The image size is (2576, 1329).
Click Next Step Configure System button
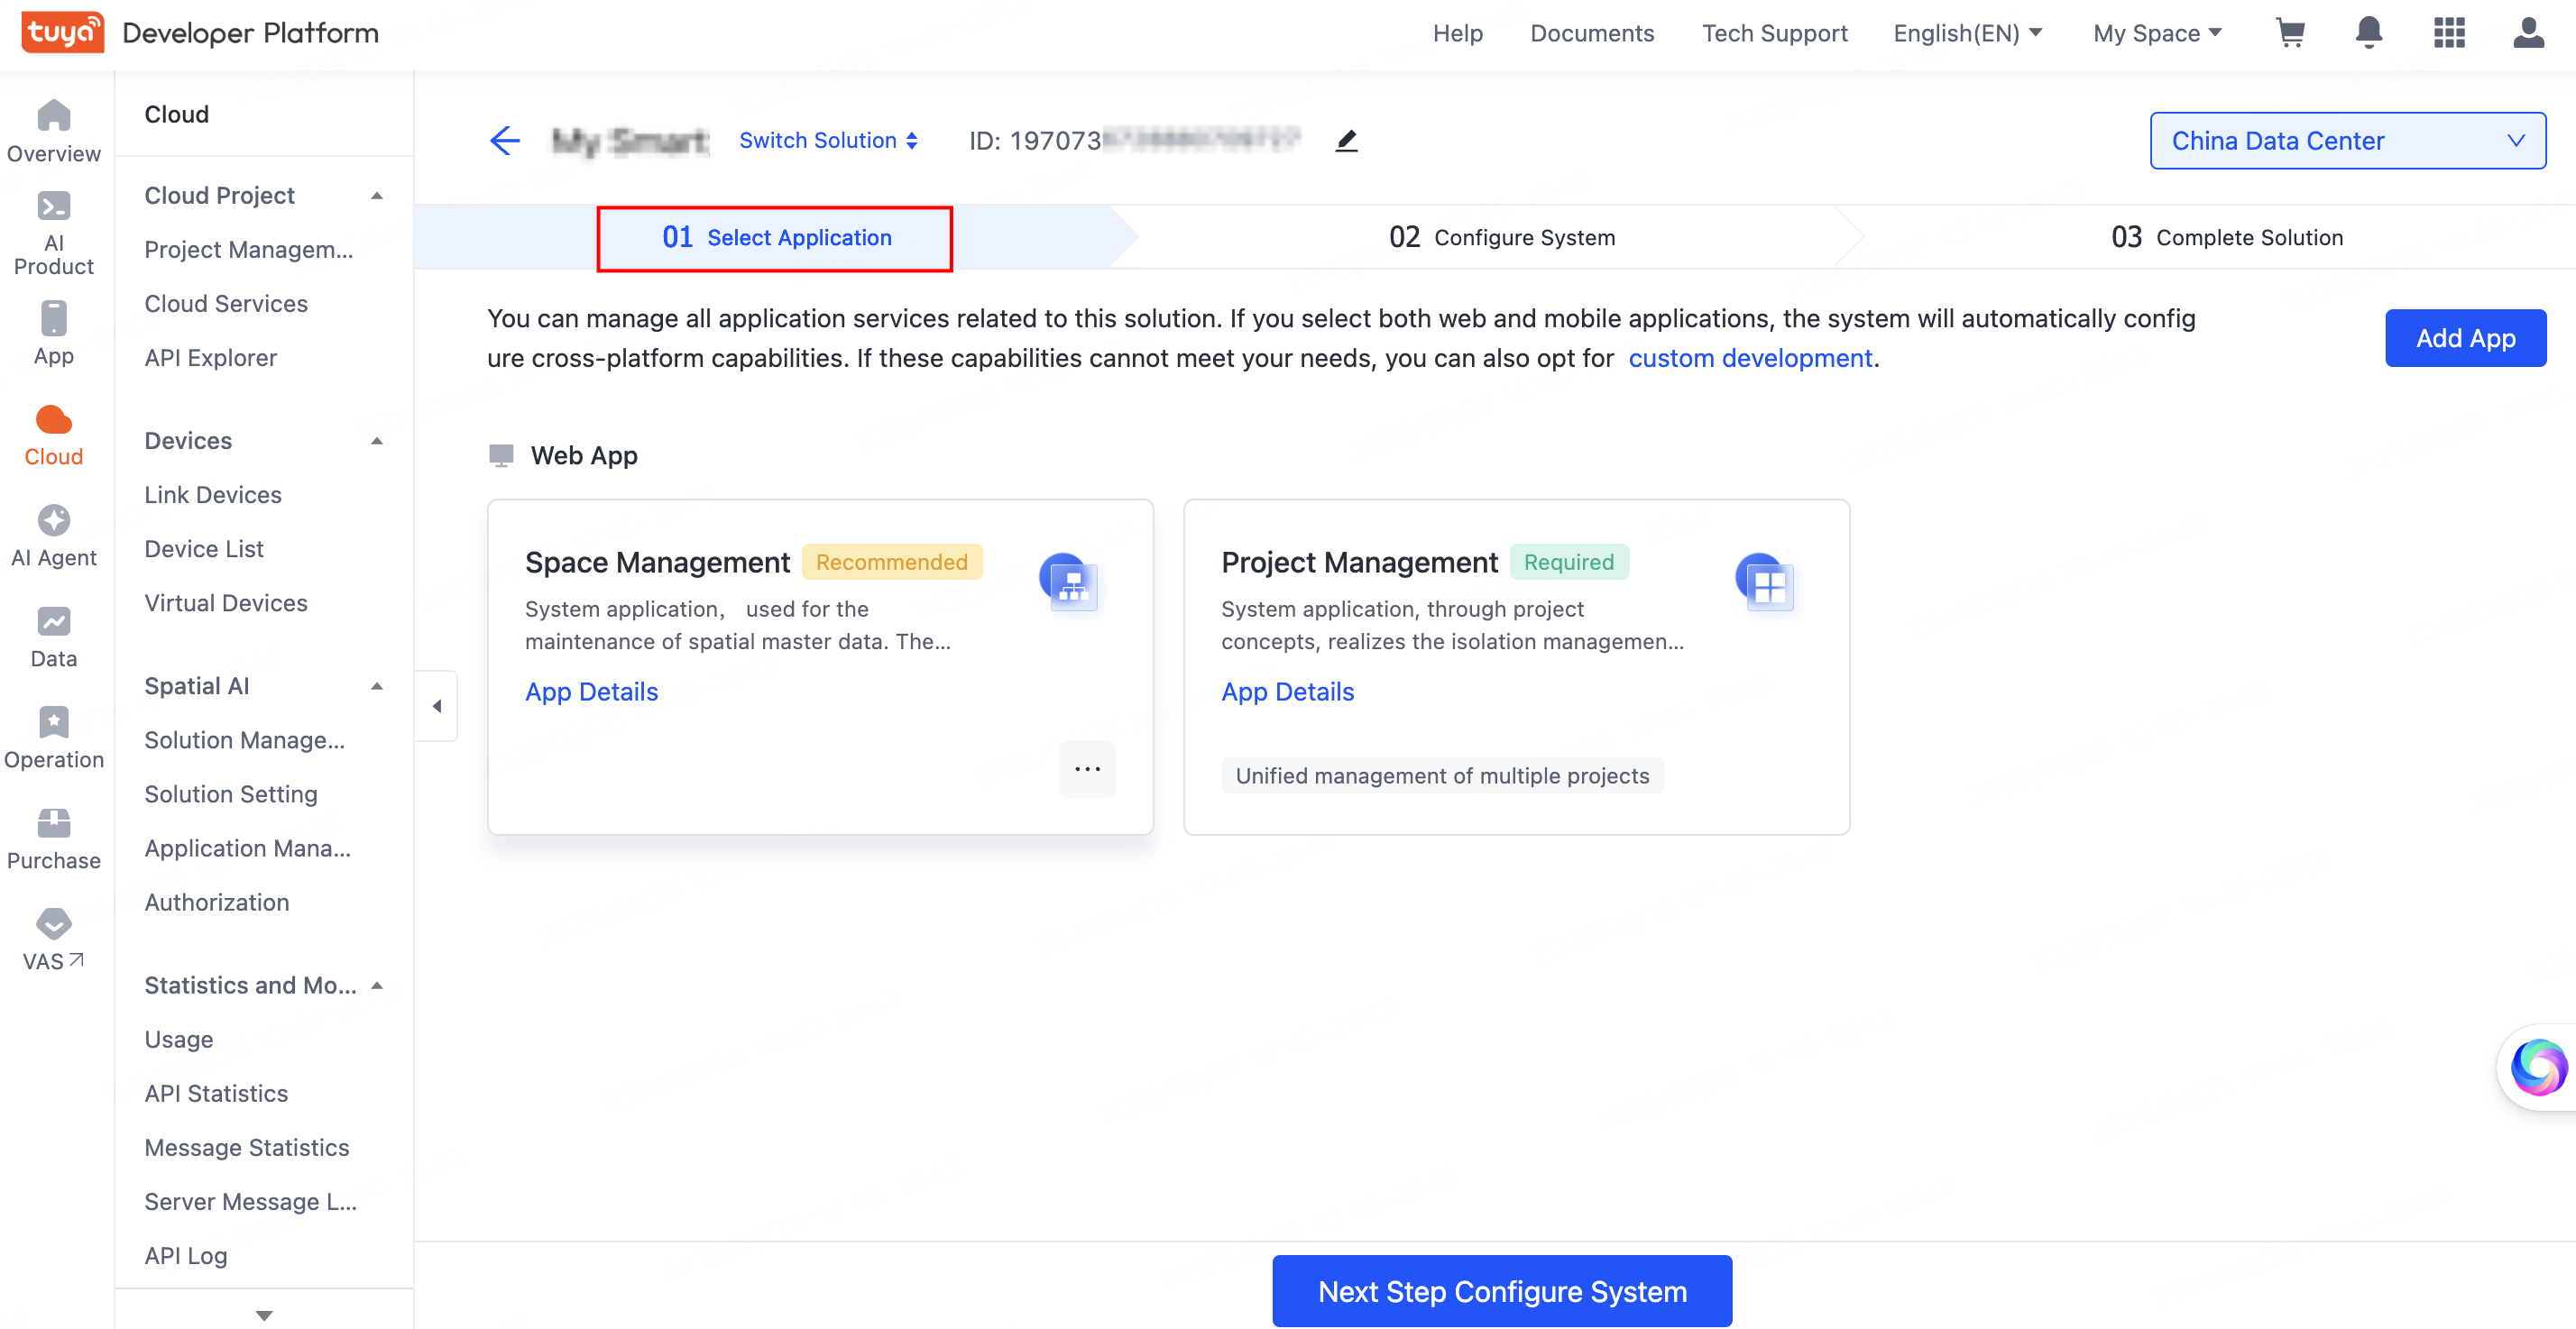(x=1501, y=1291)
